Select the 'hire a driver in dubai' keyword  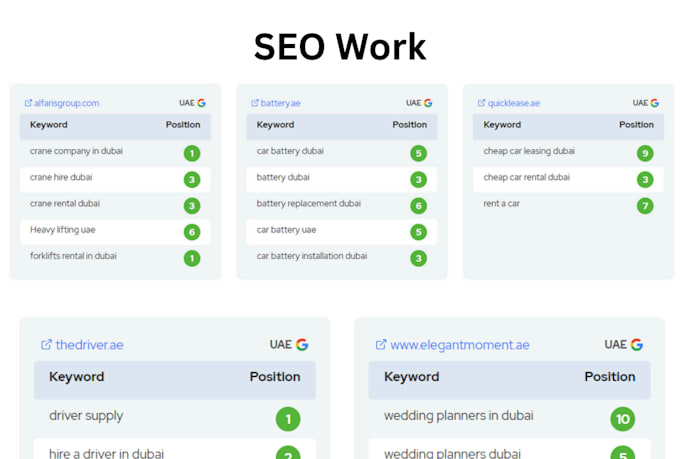tap(106, 454)
